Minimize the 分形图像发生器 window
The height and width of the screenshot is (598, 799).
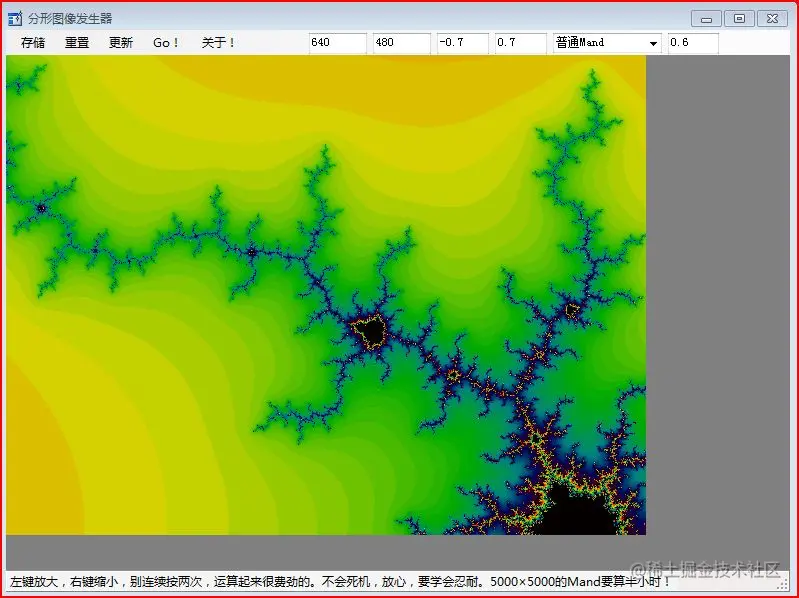tap(706, 19)
